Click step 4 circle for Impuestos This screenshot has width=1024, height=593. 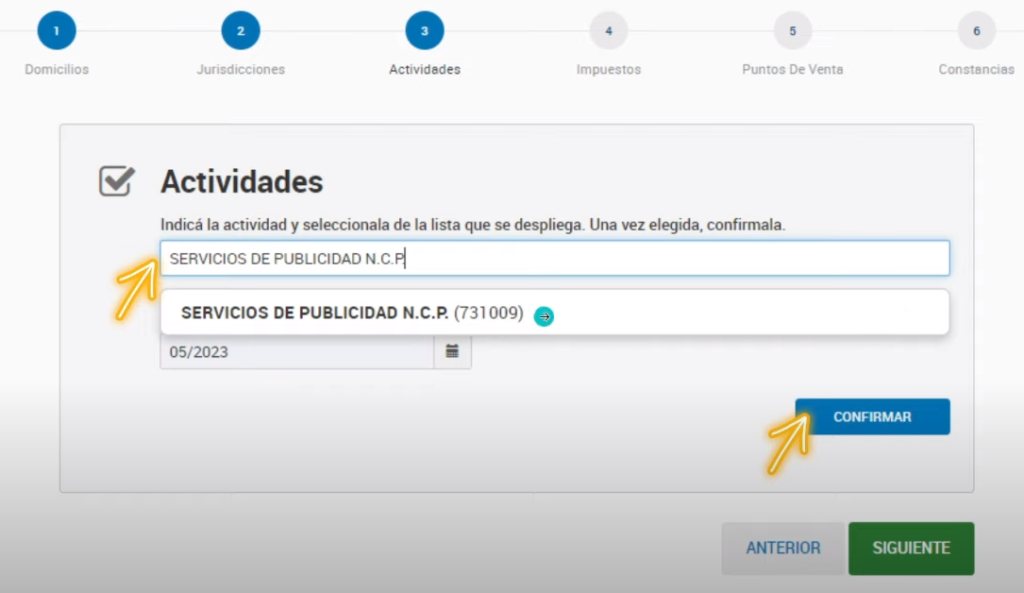608,29
